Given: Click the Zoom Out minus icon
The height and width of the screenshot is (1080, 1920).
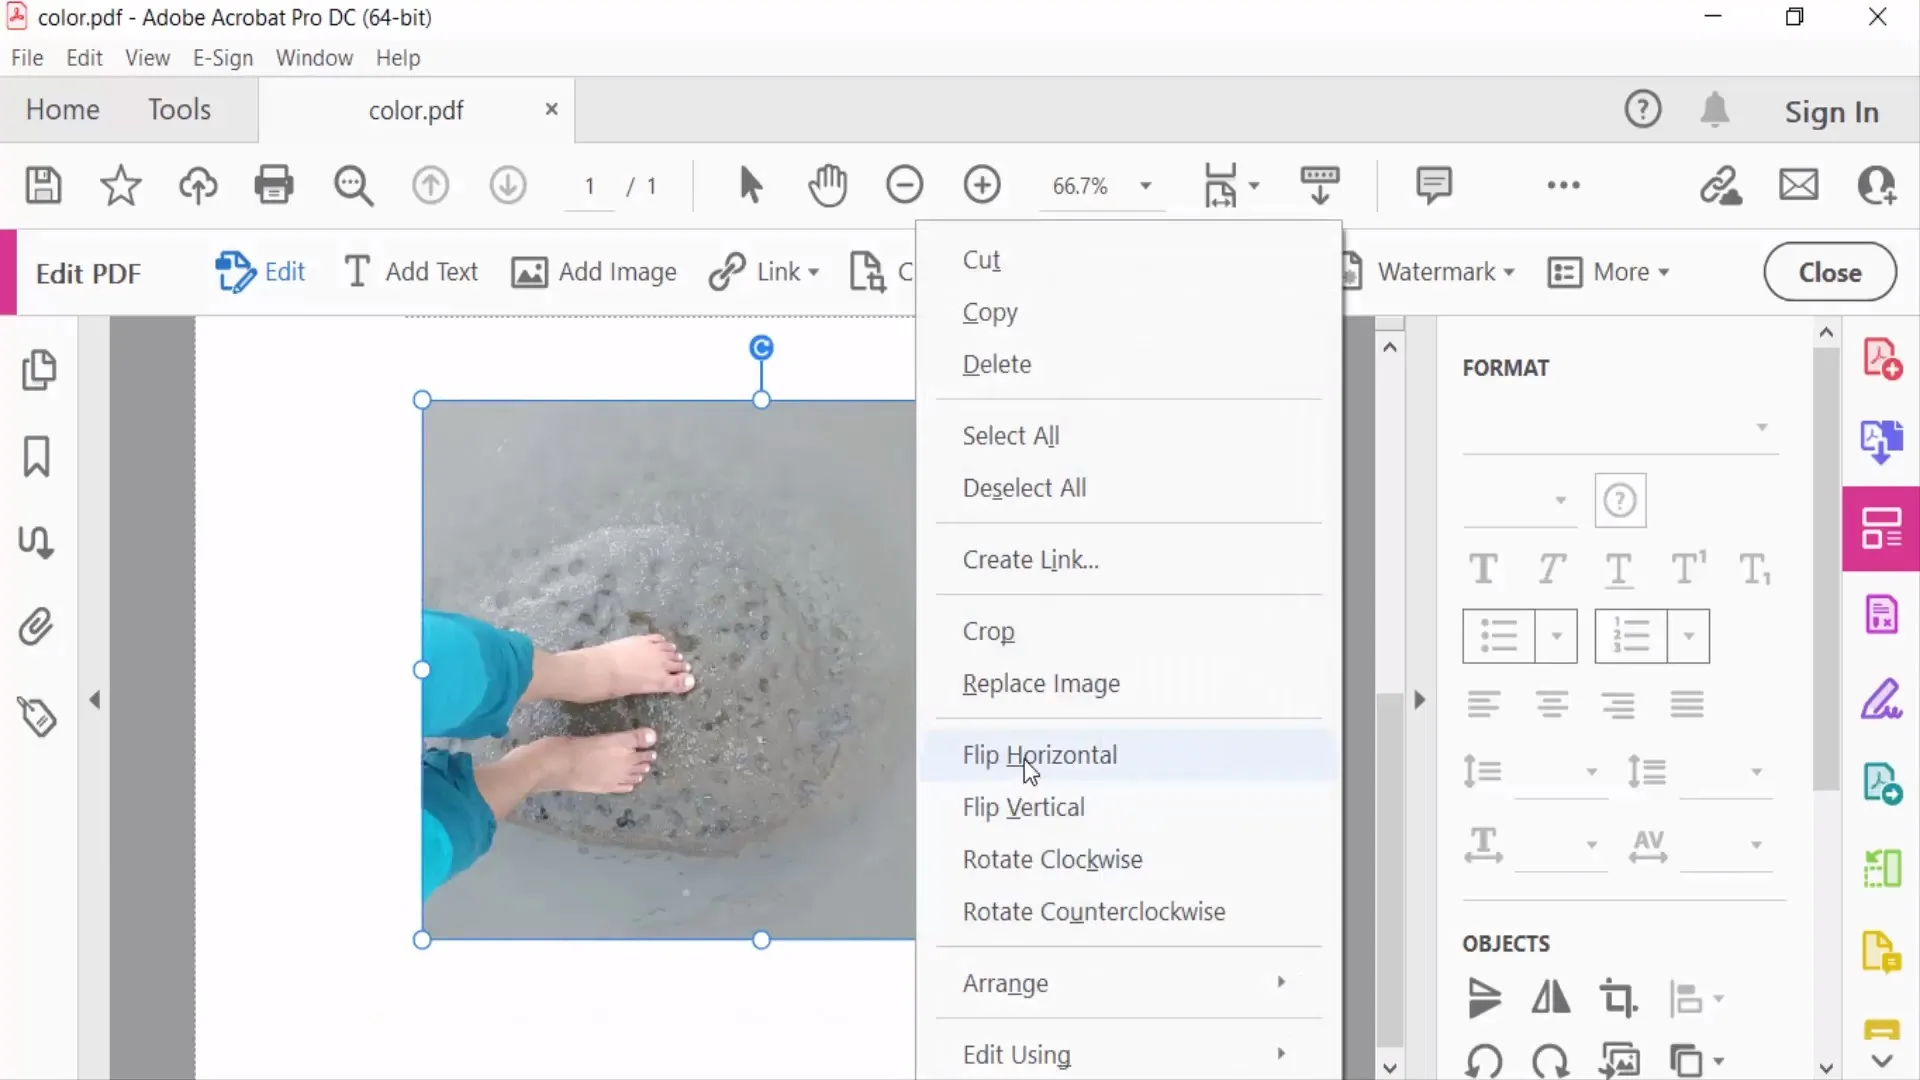Looking at the screenshot, I should pyautogui.click(x=904, y=186).
